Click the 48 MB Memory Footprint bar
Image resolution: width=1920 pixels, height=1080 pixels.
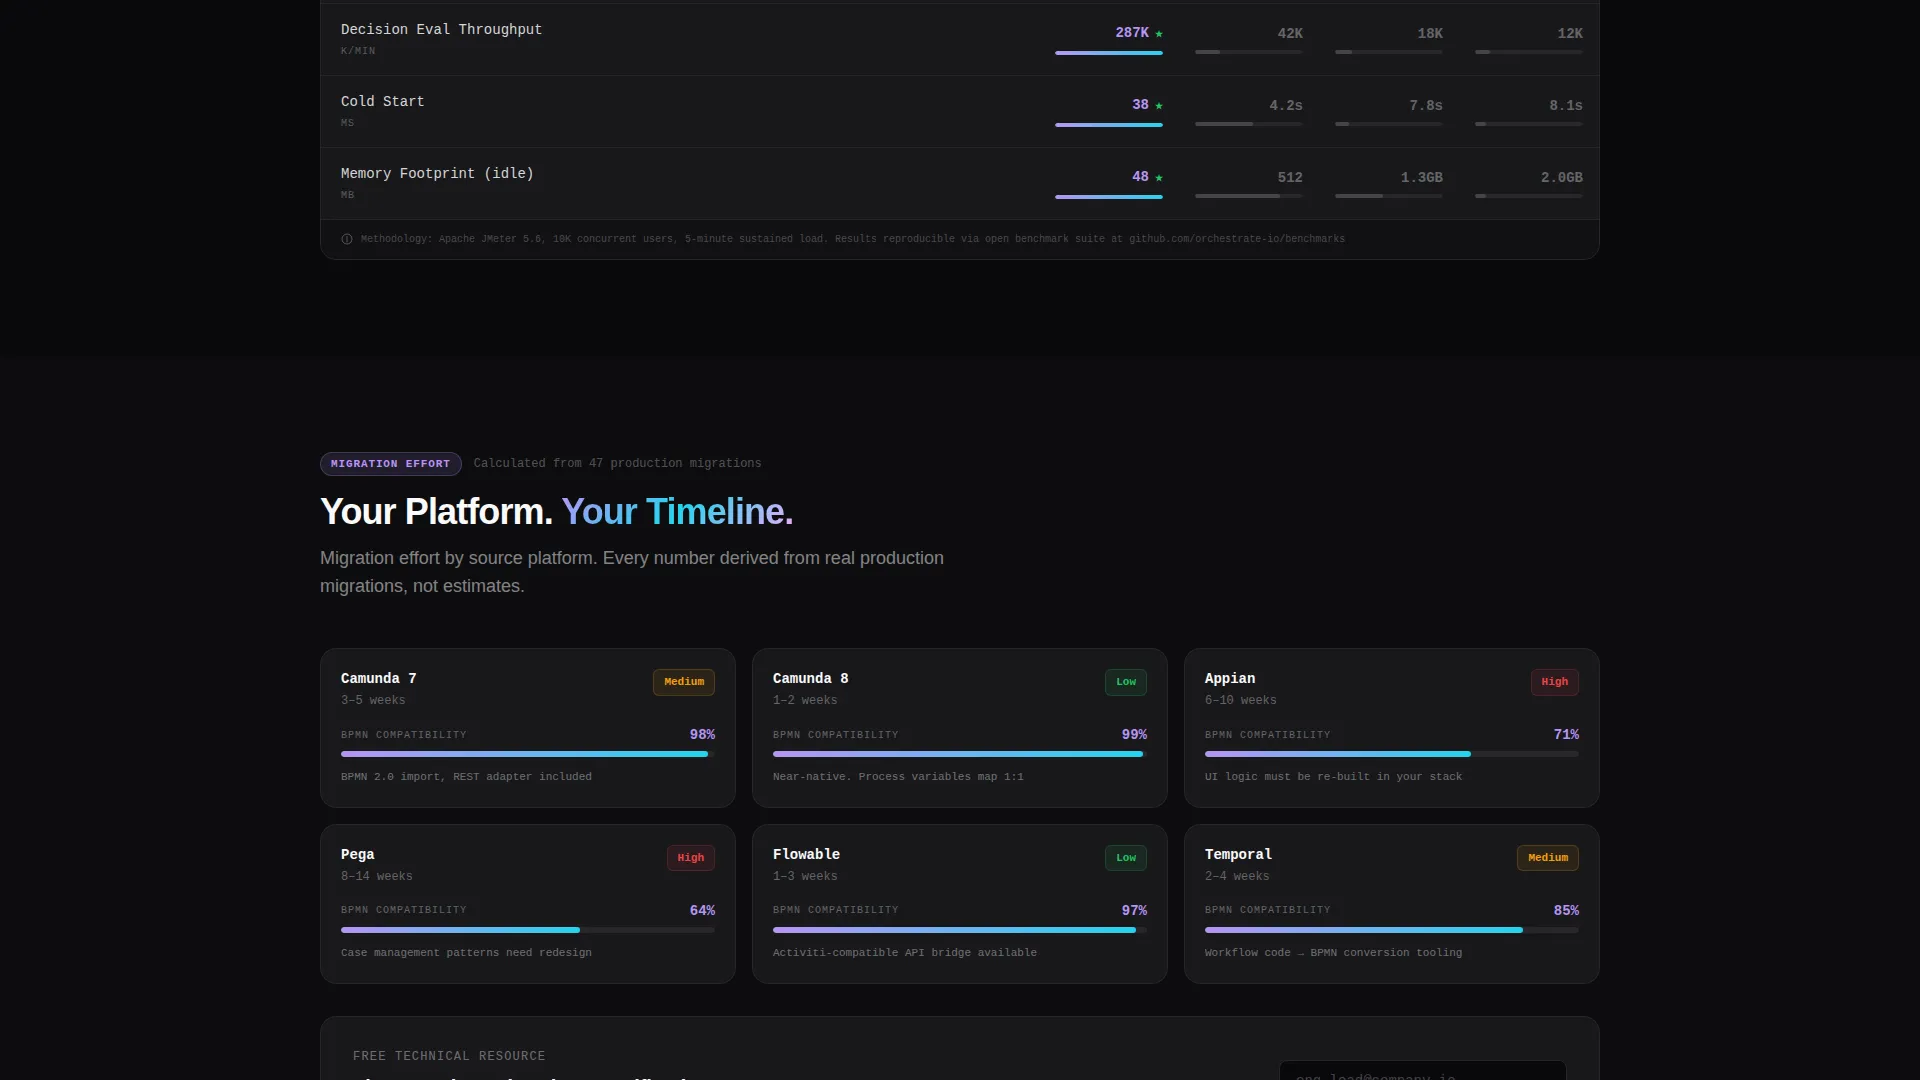coord(1109,196)
